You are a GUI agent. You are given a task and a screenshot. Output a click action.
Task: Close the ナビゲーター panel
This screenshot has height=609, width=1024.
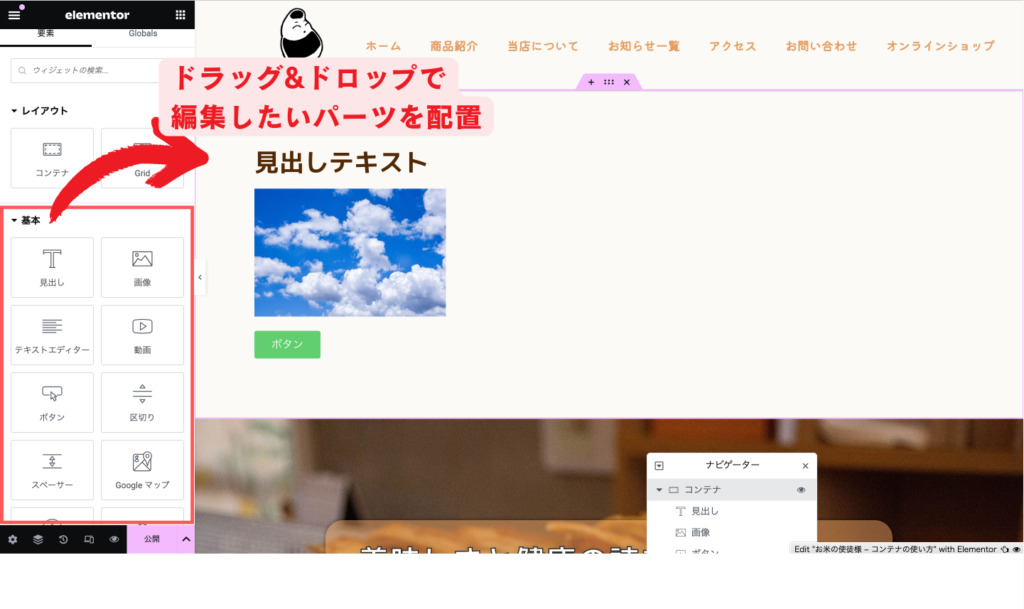tap(805, 466)
